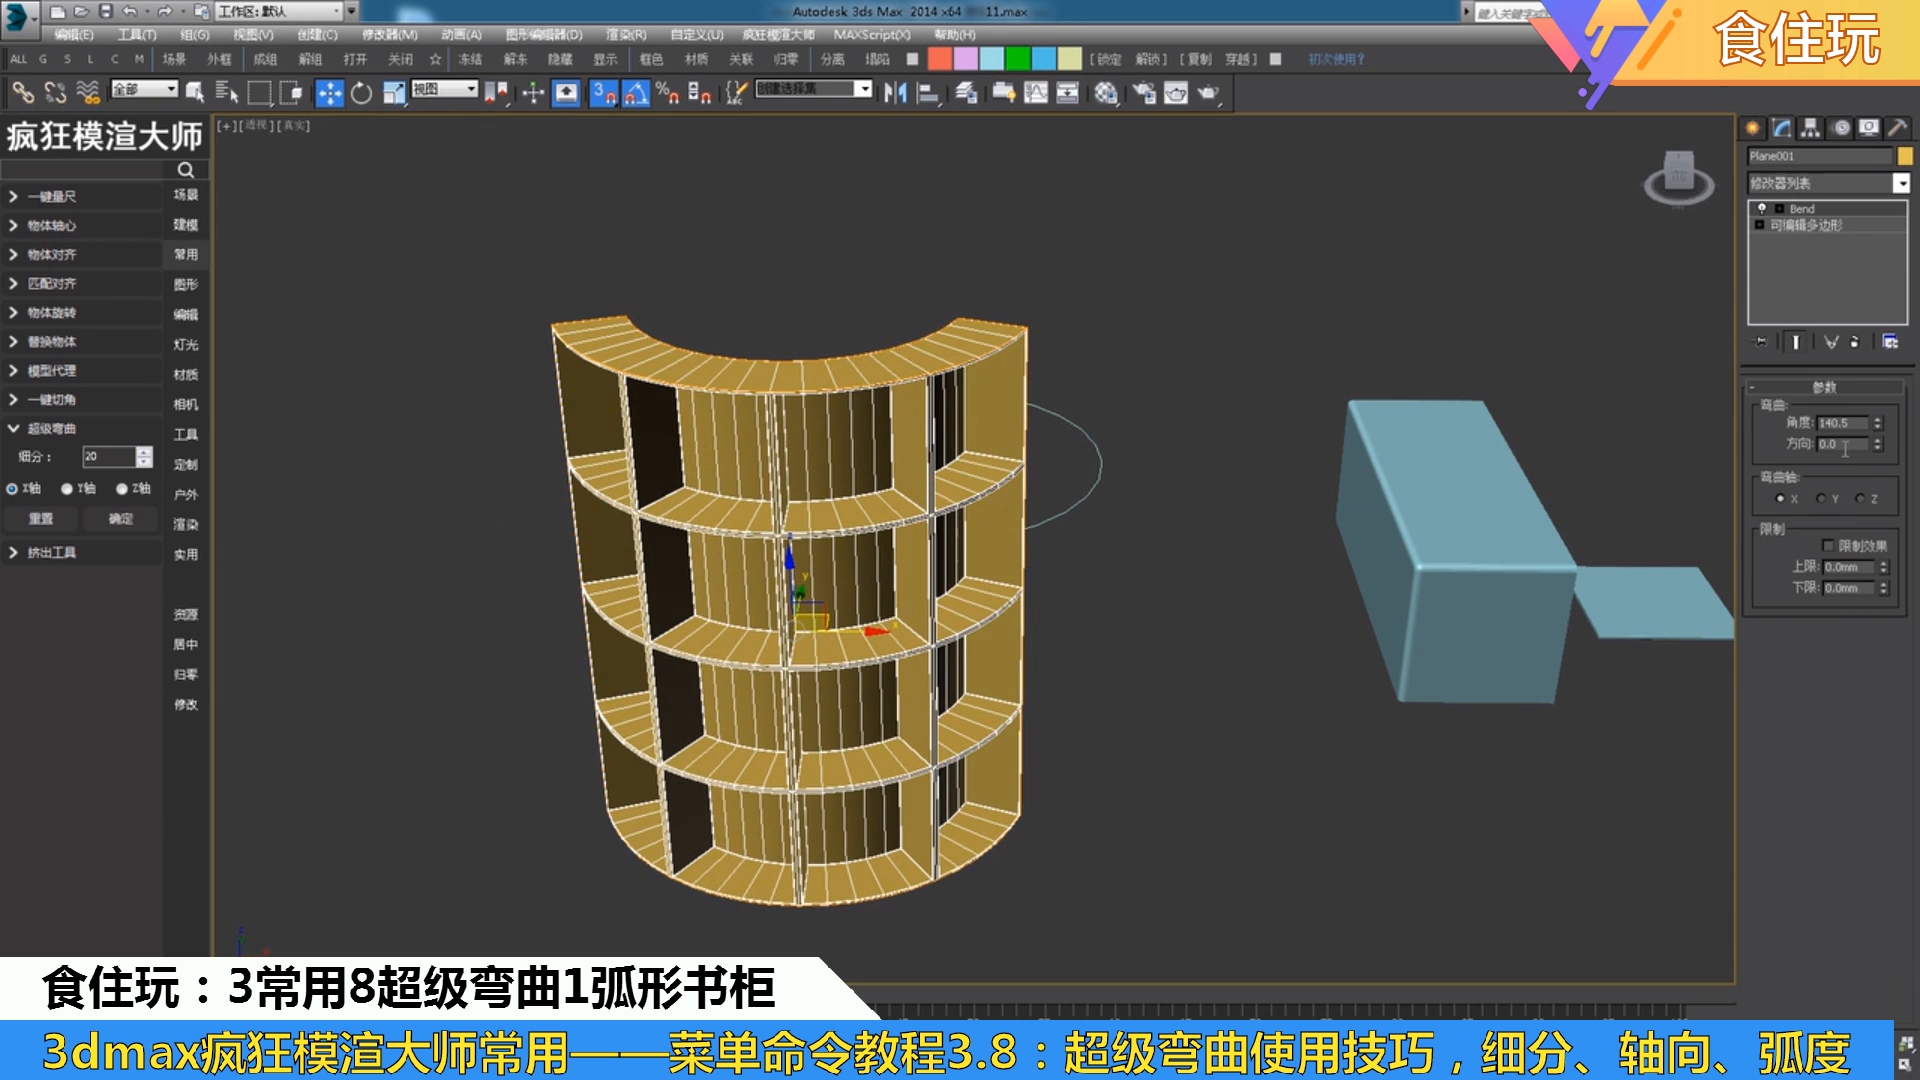The width and height of the screenshot is (1920, 1080).
Task: Click the 确定 button
Action: click(x=121, y=519)
